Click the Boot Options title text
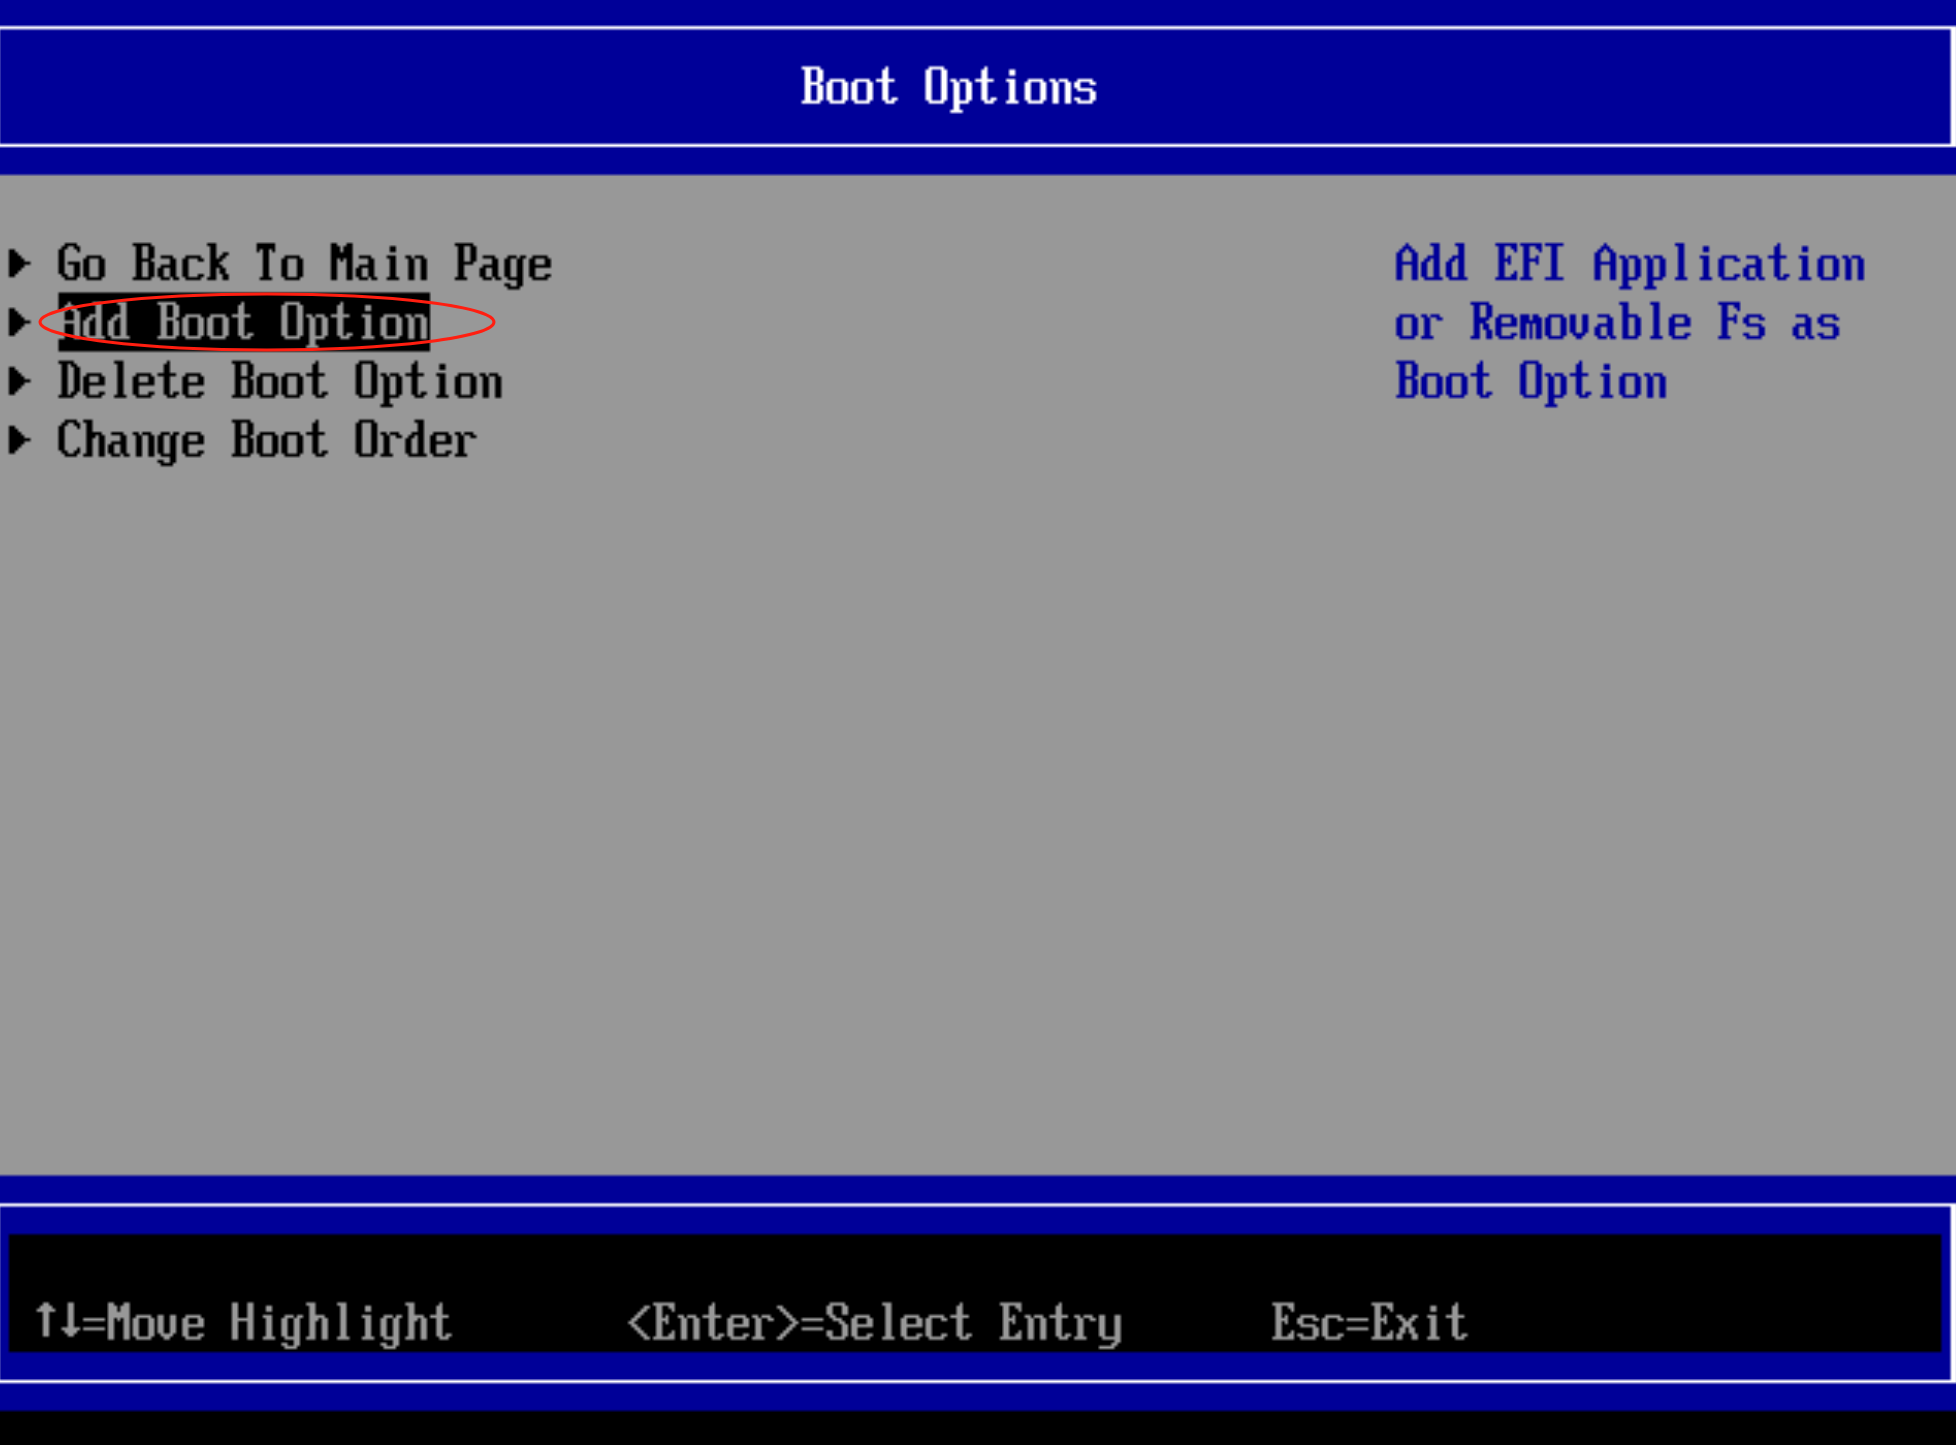Viewport: 1956px width, 1445px height. click(949, 87)
